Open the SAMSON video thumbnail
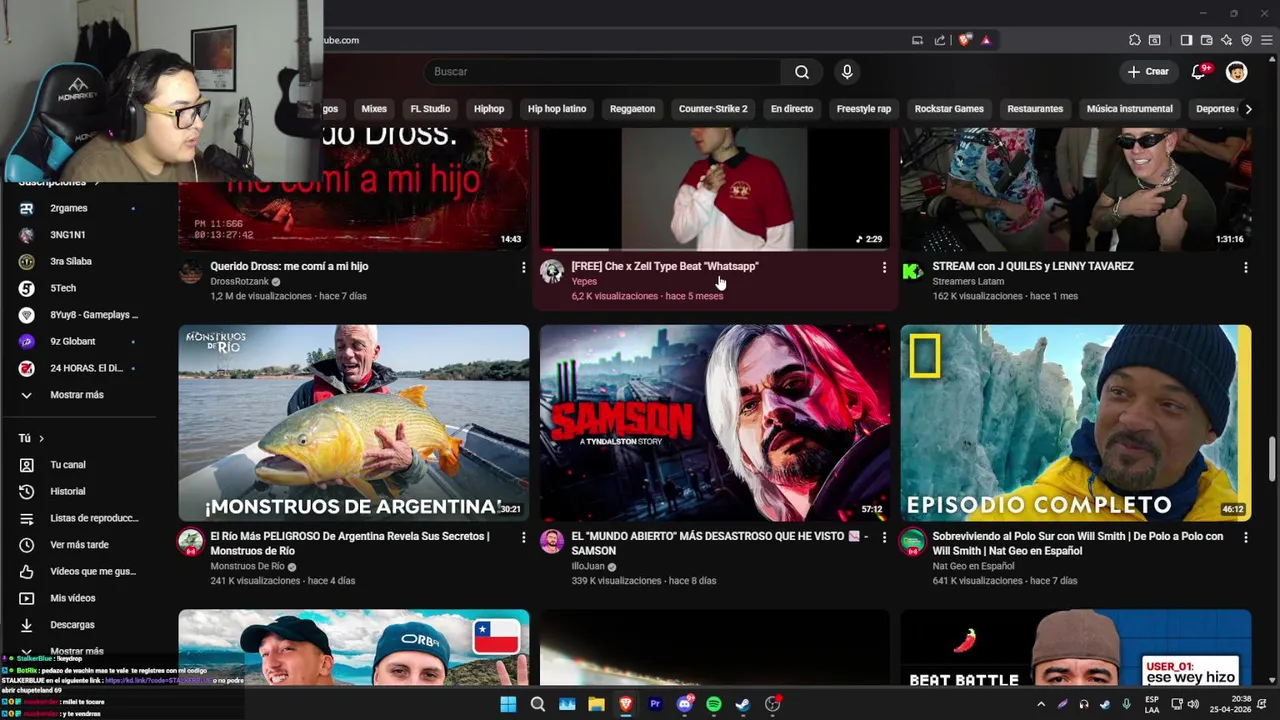The width and height of the screenshot is (1280, 720). pyautogui.click(x=714, y=422)
